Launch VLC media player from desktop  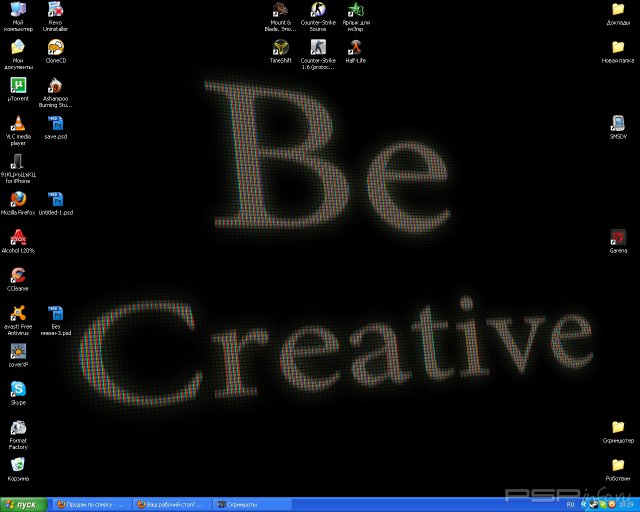(18, 124)
